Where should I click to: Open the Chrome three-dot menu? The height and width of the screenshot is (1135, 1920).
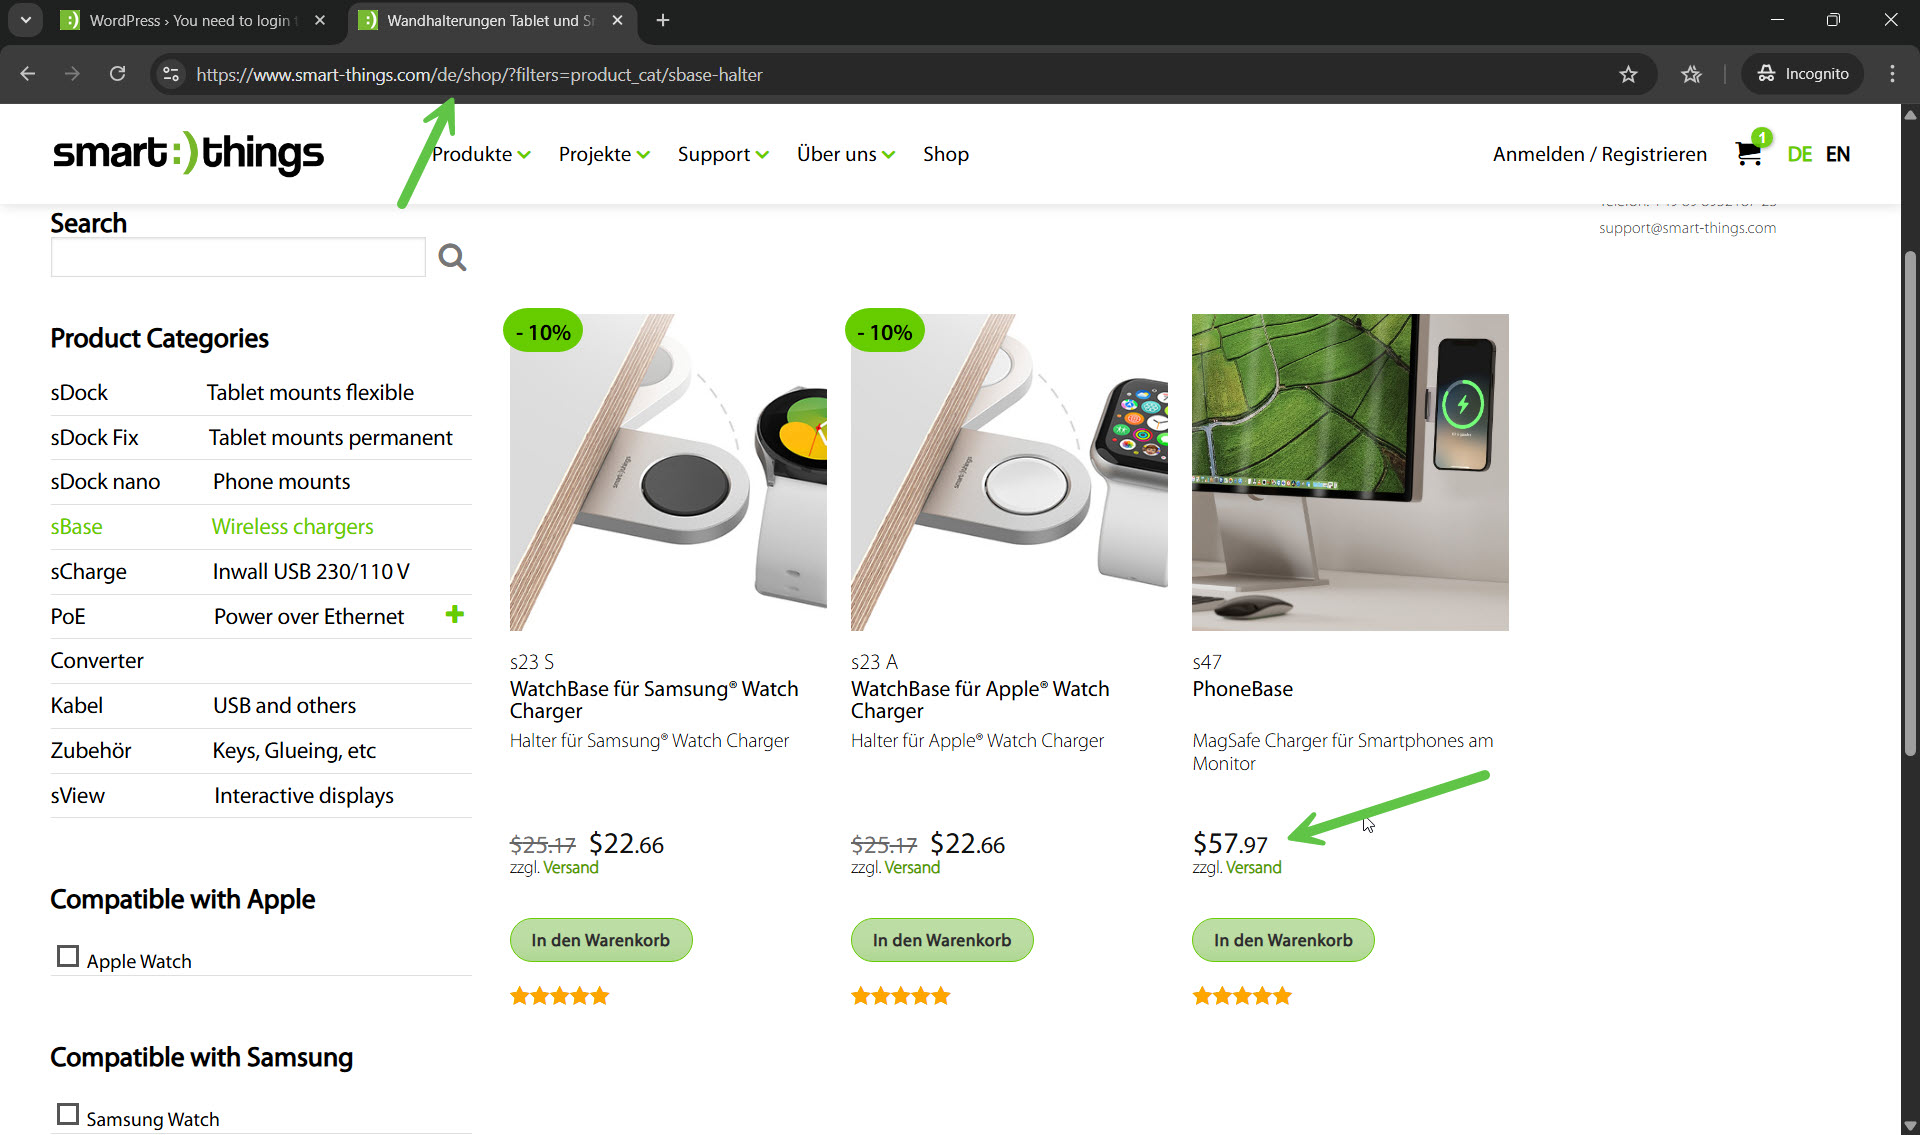point(1892,74)
